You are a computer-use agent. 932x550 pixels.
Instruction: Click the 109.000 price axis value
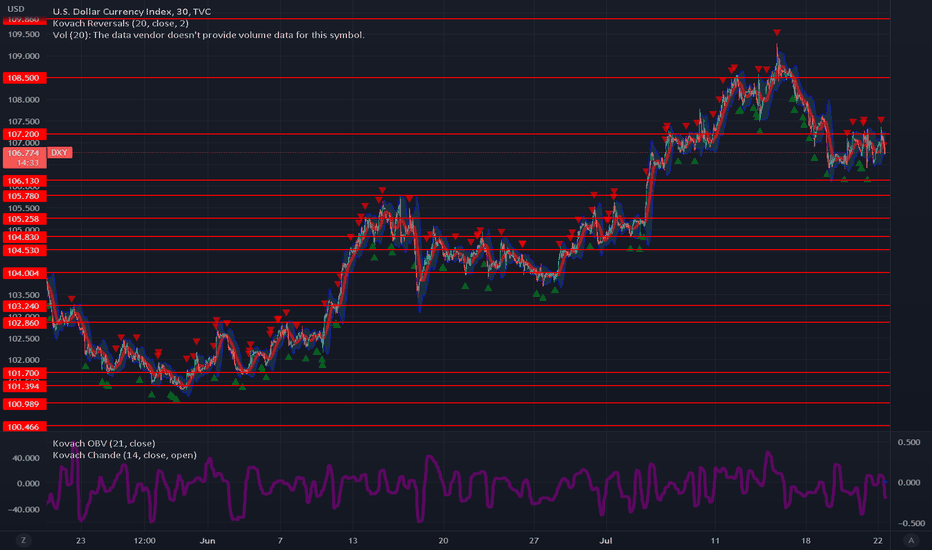click(24, 56)
